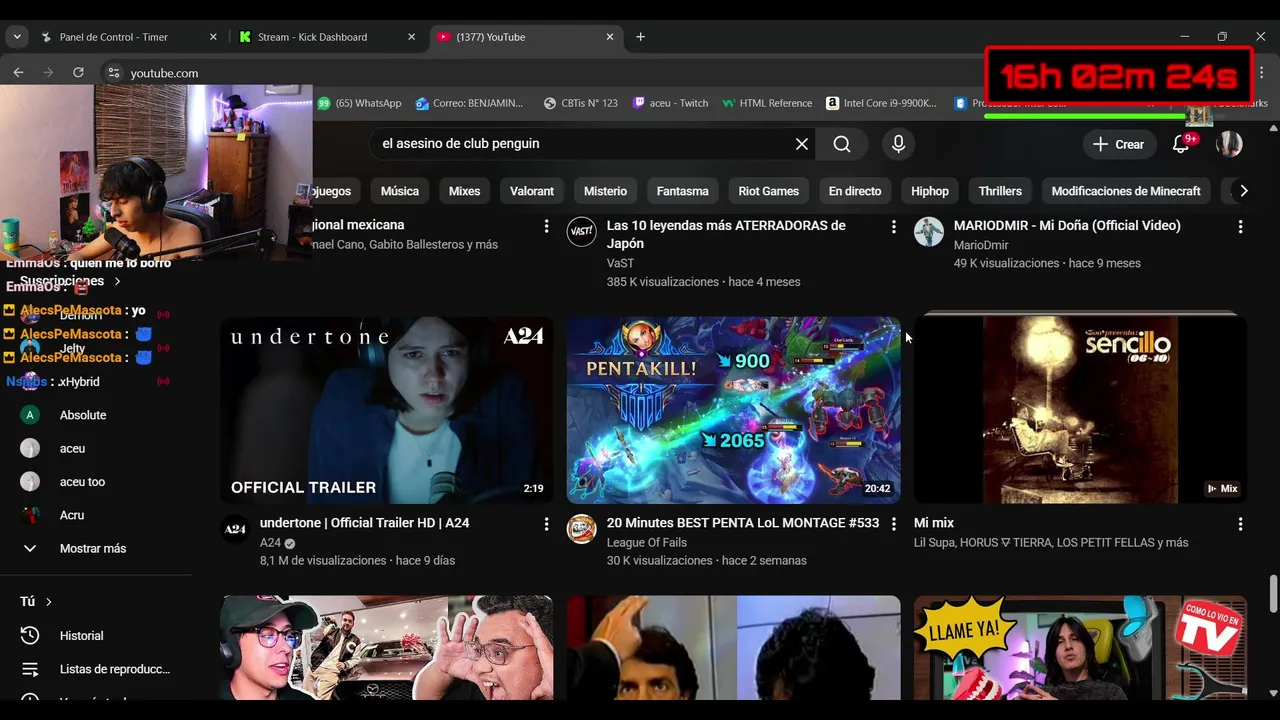Open the Intel Core i9-9900K bookmark
1280x720 pixels.
(882, 103)
